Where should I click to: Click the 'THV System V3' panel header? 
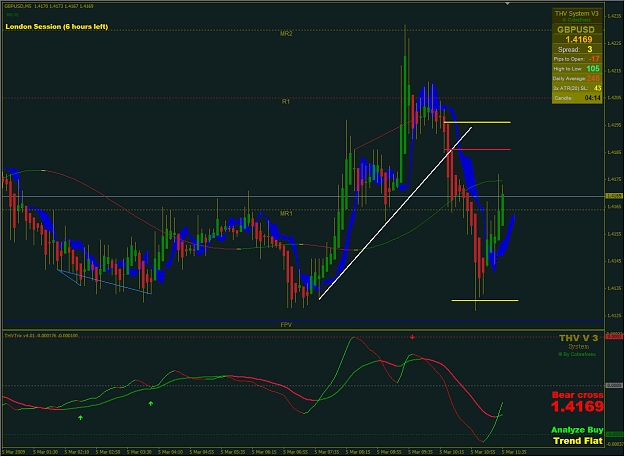click(577, 14)
